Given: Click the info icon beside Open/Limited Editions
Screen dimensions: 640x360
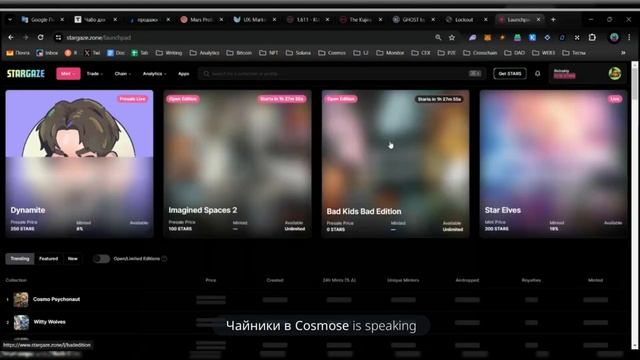Looking at the screenshot, I should 164,259.
